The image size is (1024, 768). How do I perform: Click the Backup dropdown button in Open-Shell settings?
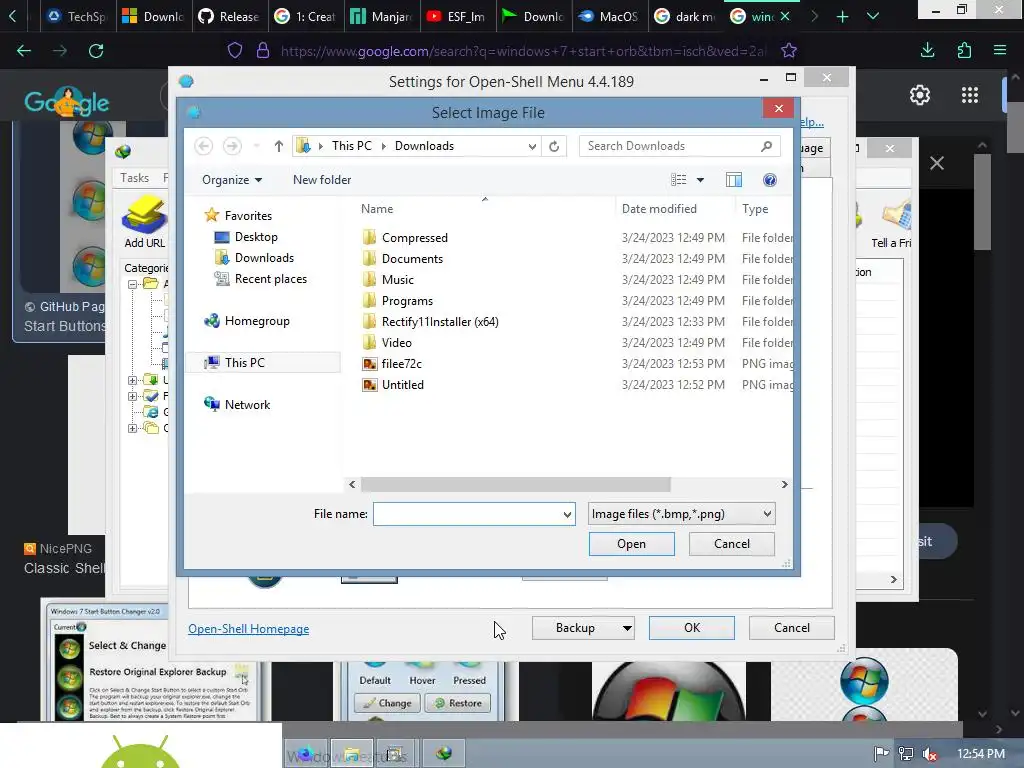coord(583,628)
